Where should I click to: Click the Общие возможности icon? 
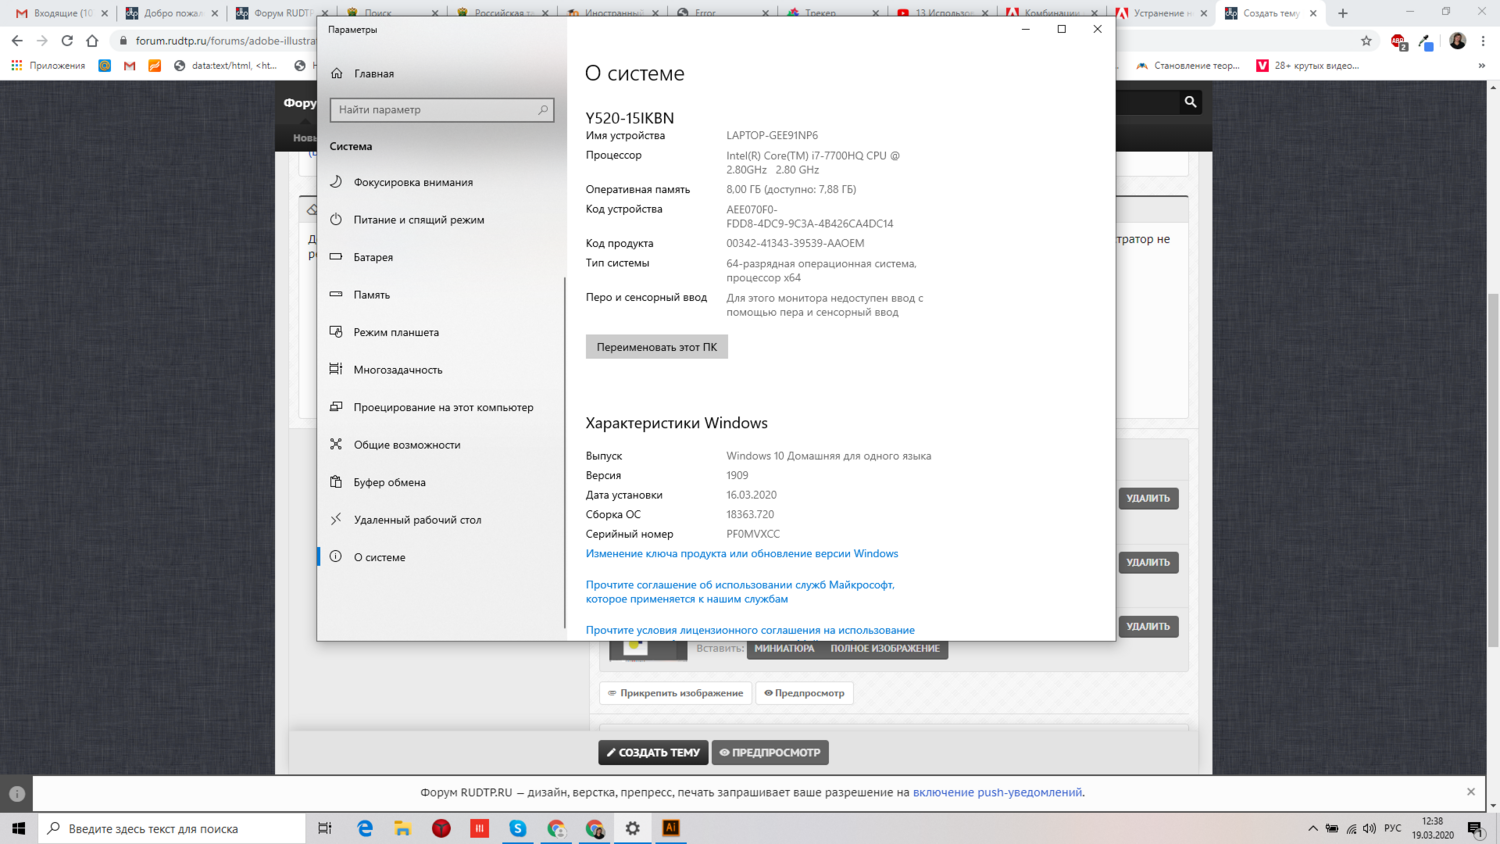coord(336,444)
